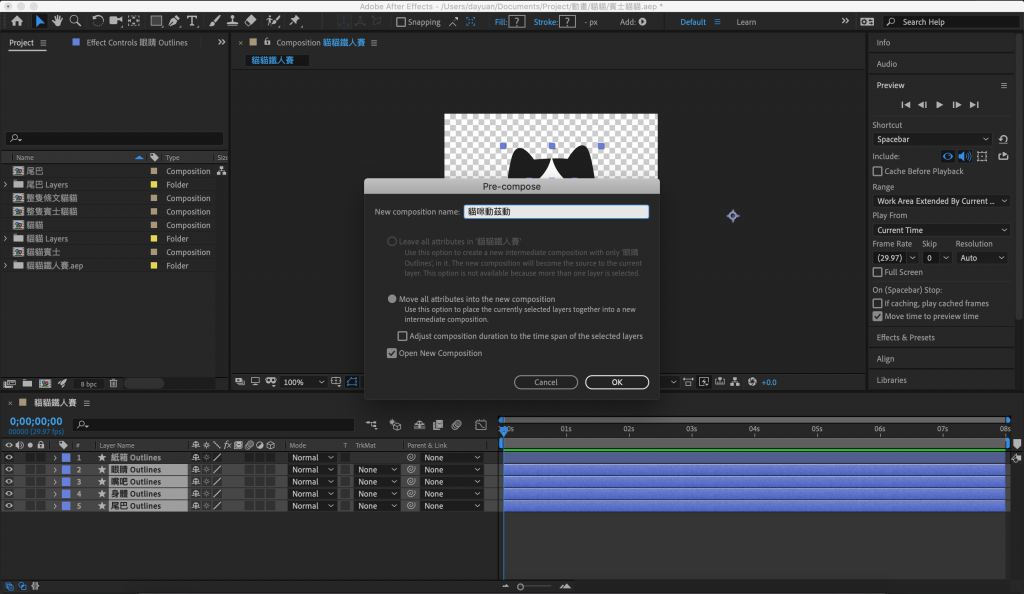Select the Rectangle shape tool

156,22
